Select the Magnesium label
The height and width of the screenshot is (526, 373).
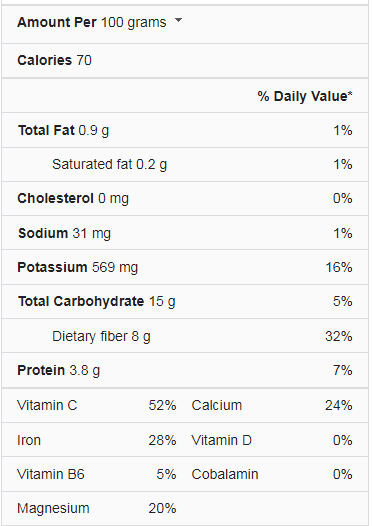point(53,509)
